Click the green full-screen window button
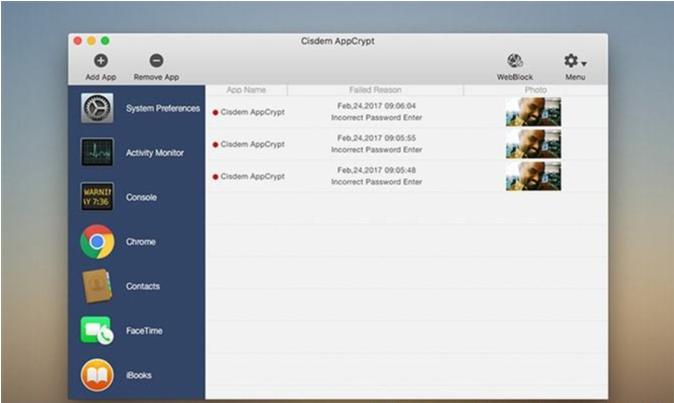674x403 pixels. tap(105, 41)
